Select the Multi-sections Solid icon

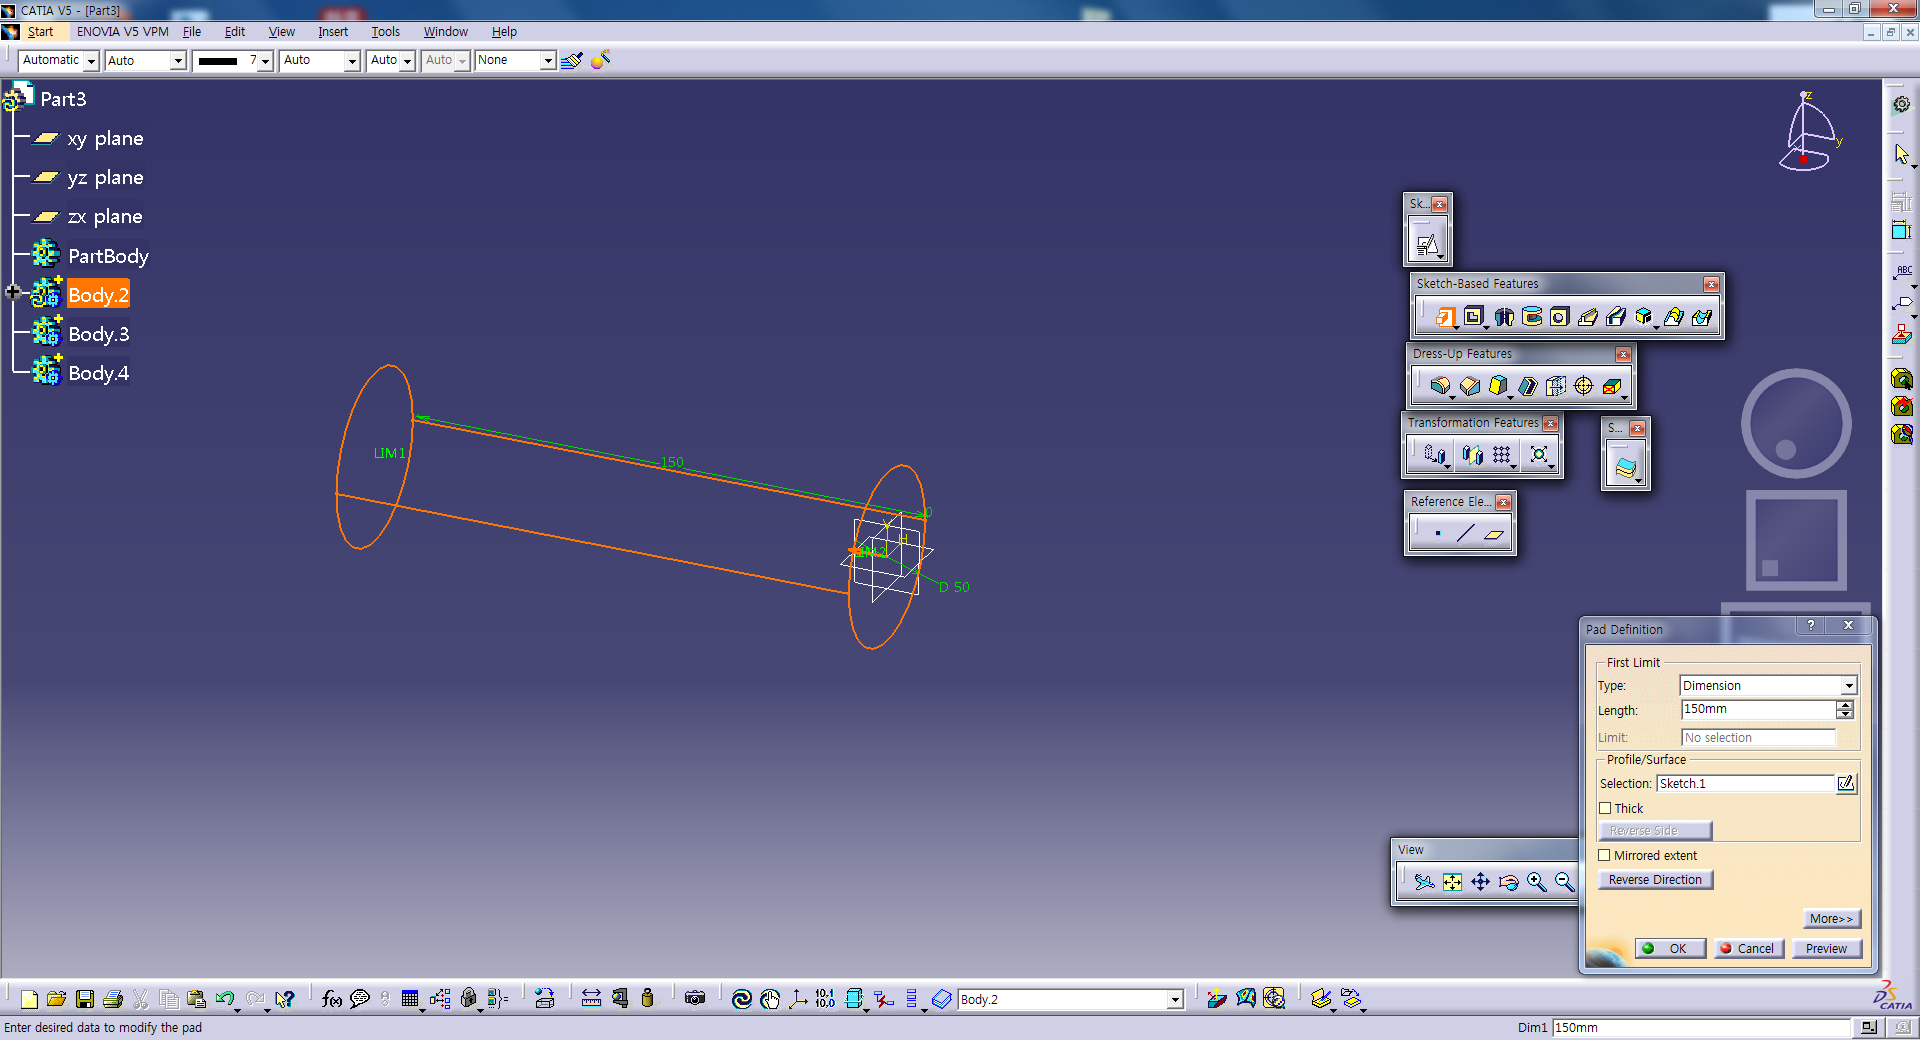[1673, 317]
